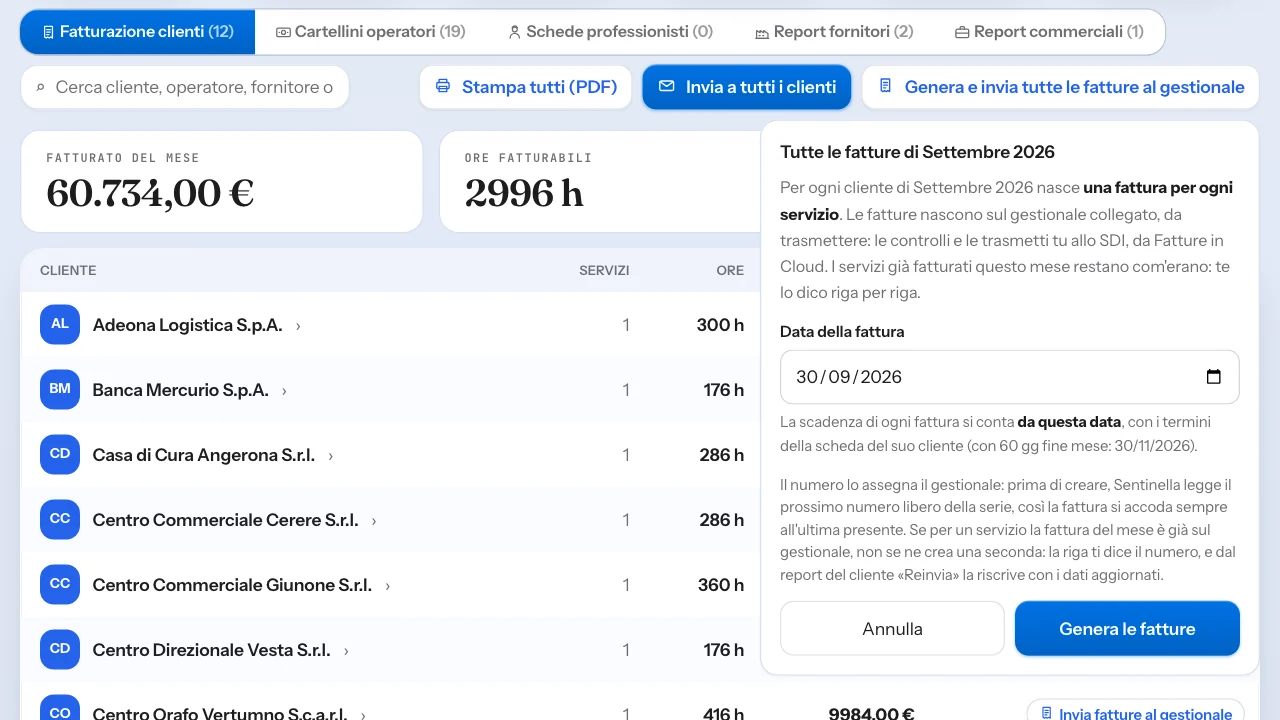The width and height of the screenshot is (1280, 720).
Task: Click the document icon in Genera e invia
Action: click(885, 87)
